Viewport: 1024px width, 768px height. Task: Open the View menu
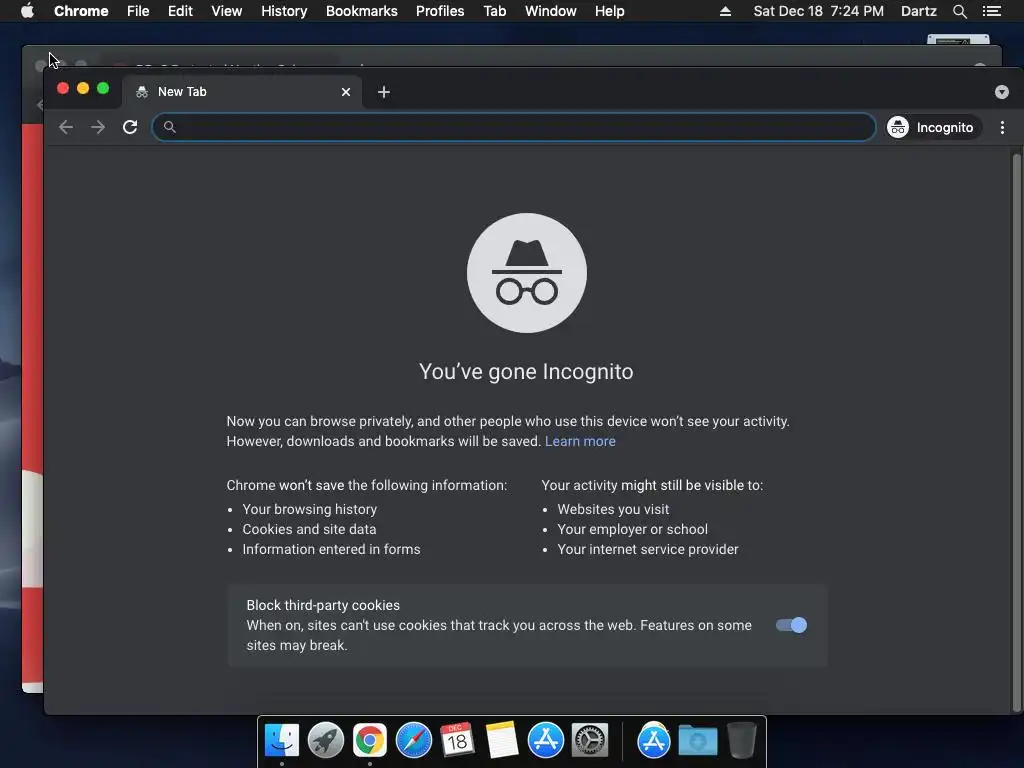pos(227,11)
